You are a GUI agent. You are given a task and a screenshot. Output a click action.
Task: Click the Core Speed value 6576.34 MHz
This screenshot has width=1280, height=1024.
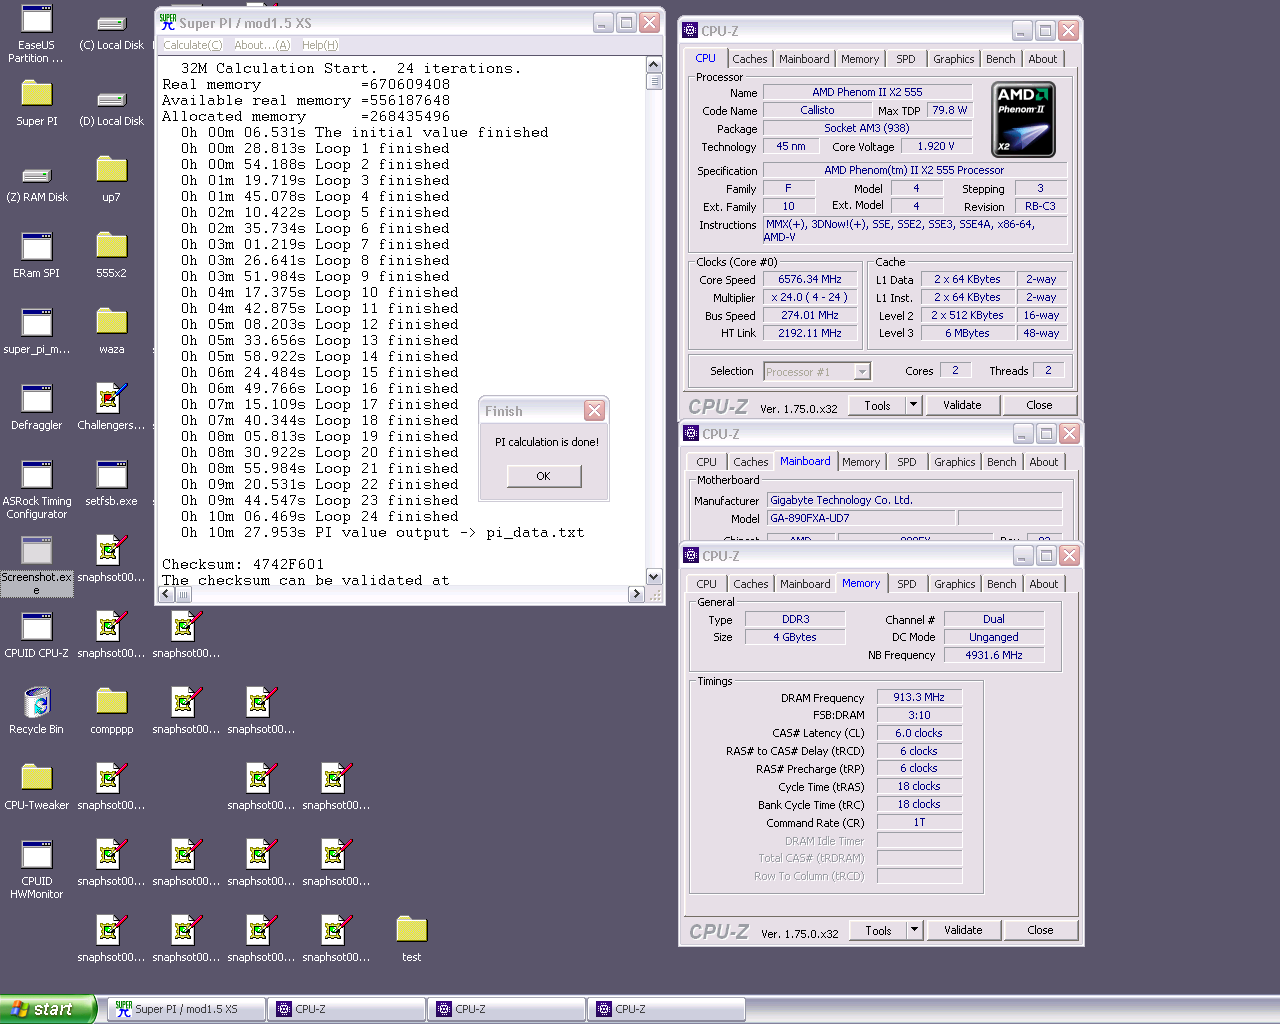tap(810, 280)
